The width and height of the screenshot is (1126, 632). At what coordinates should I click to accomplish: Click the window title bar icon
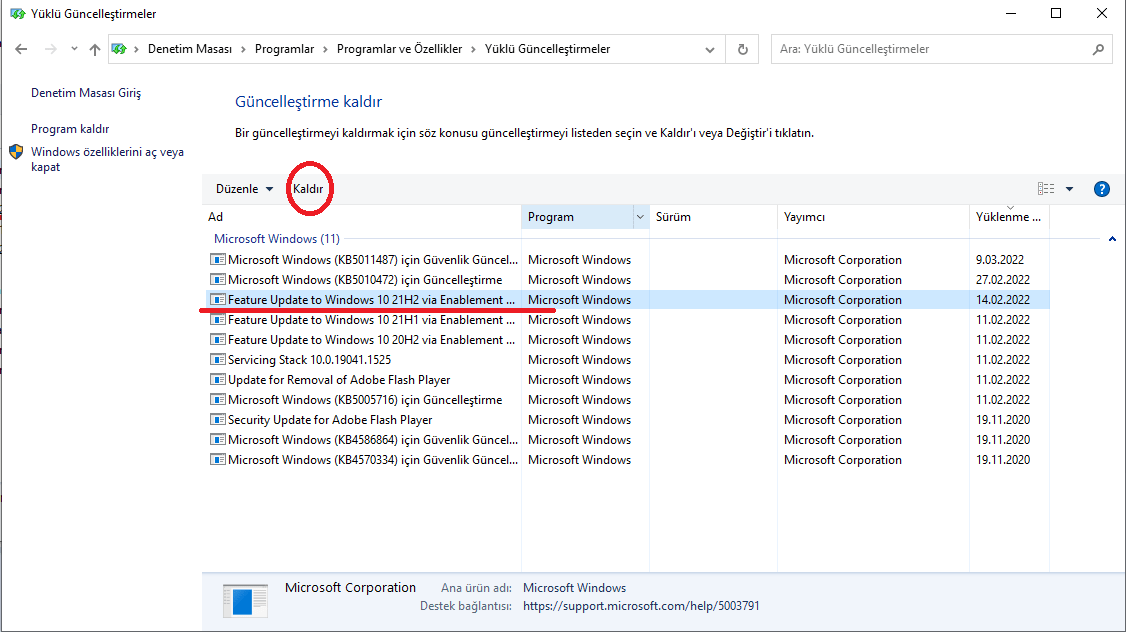pos(17,14)
